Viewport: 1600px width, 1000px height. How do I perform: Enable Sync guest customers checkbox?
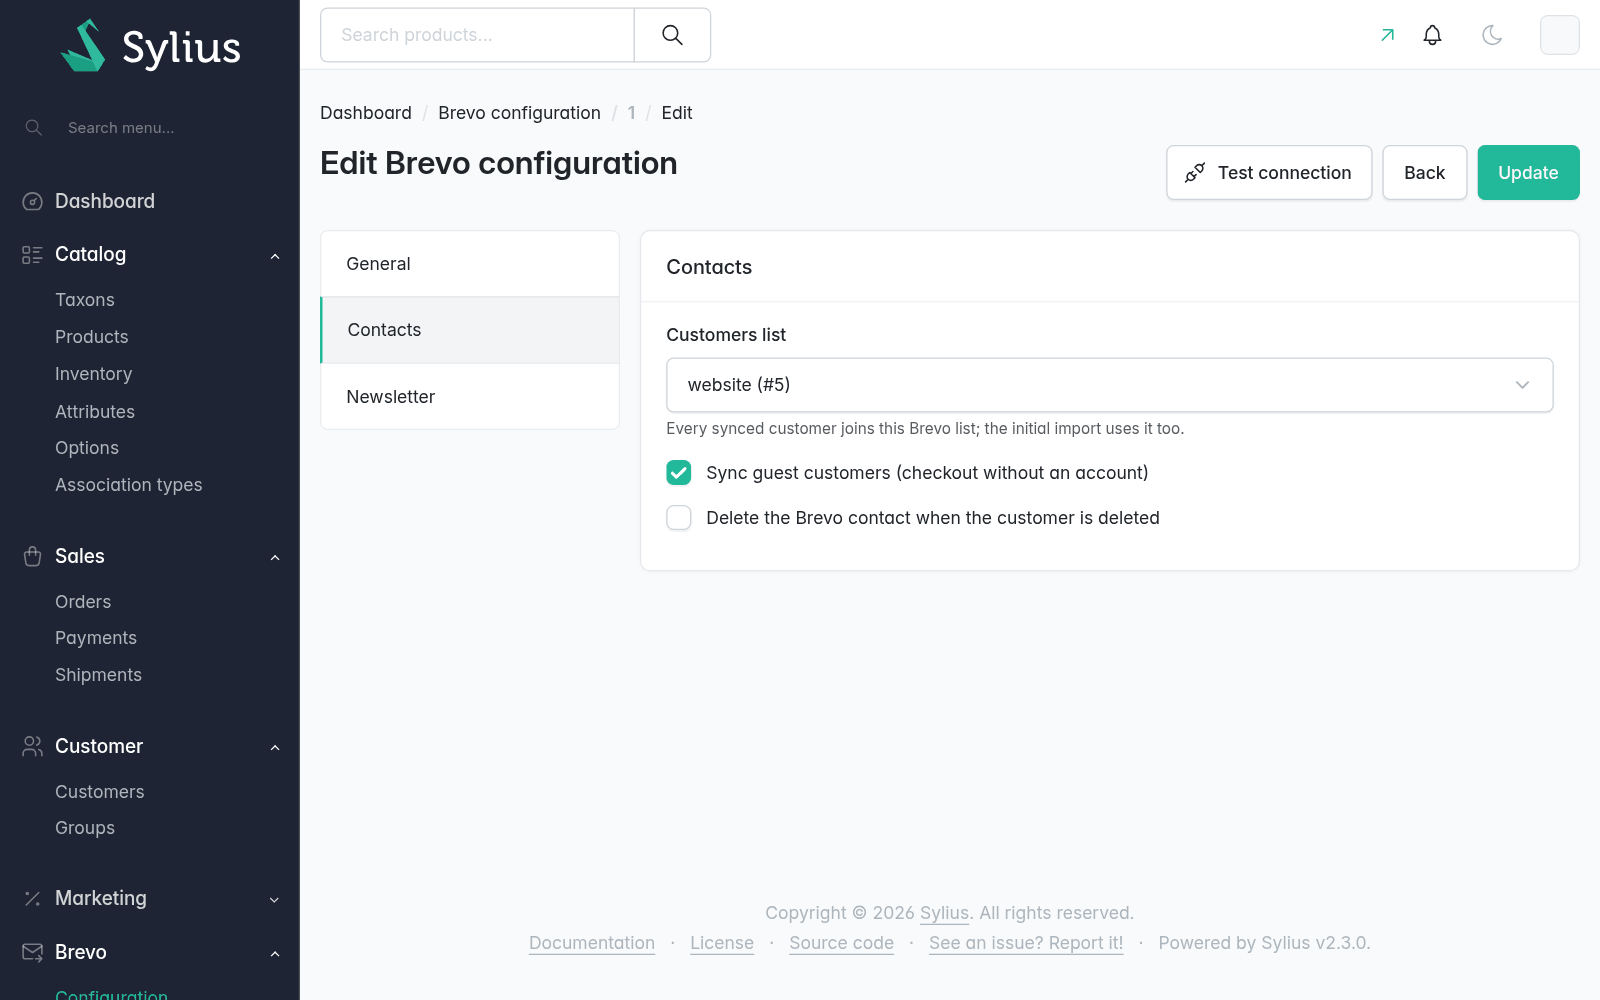point(679,473)
